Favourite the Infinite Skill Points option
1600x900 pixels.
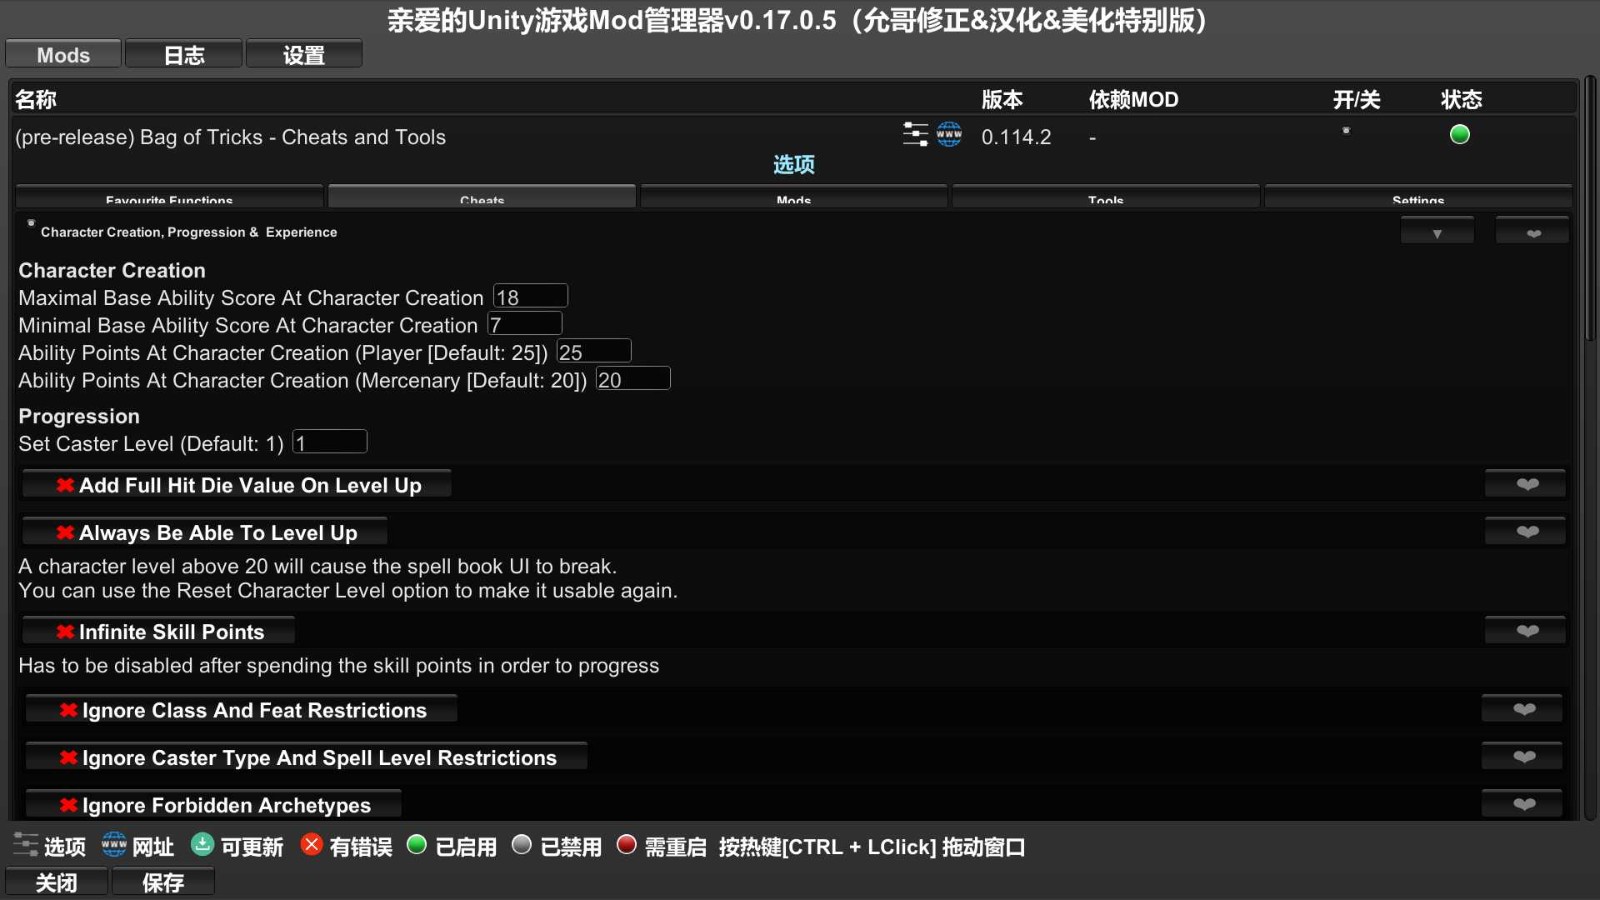tap(1526, 631)
